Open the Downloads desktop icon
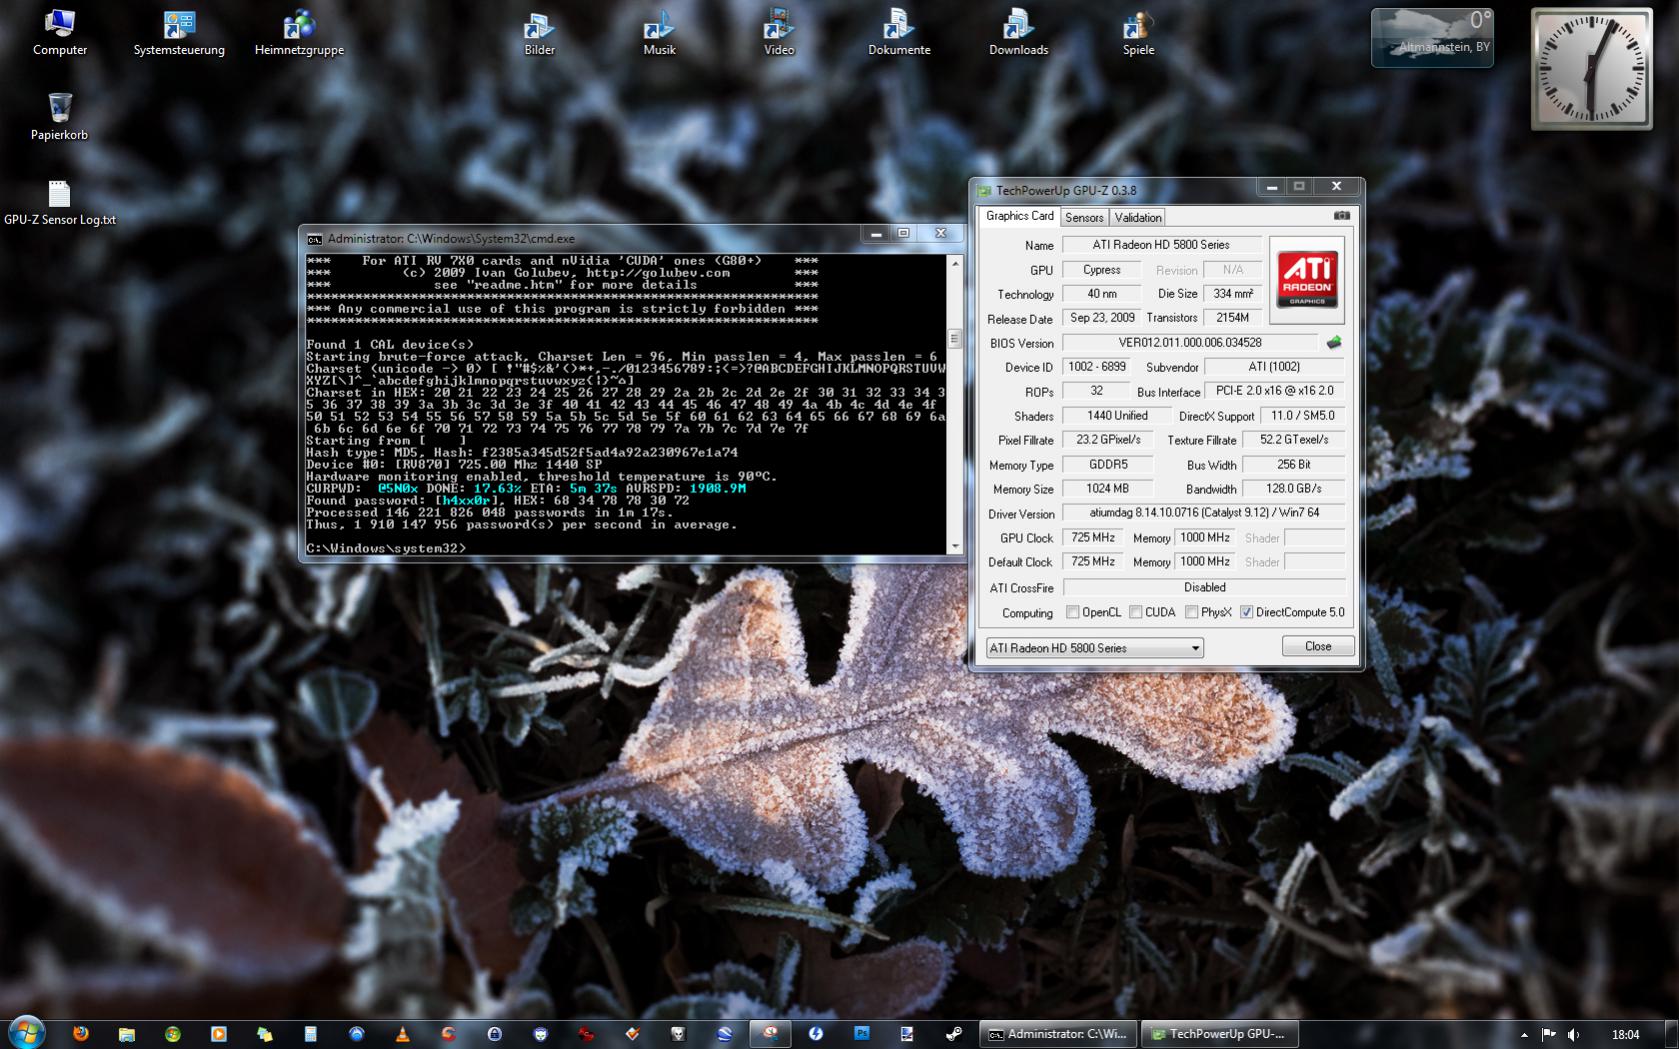 (1019, 32)
